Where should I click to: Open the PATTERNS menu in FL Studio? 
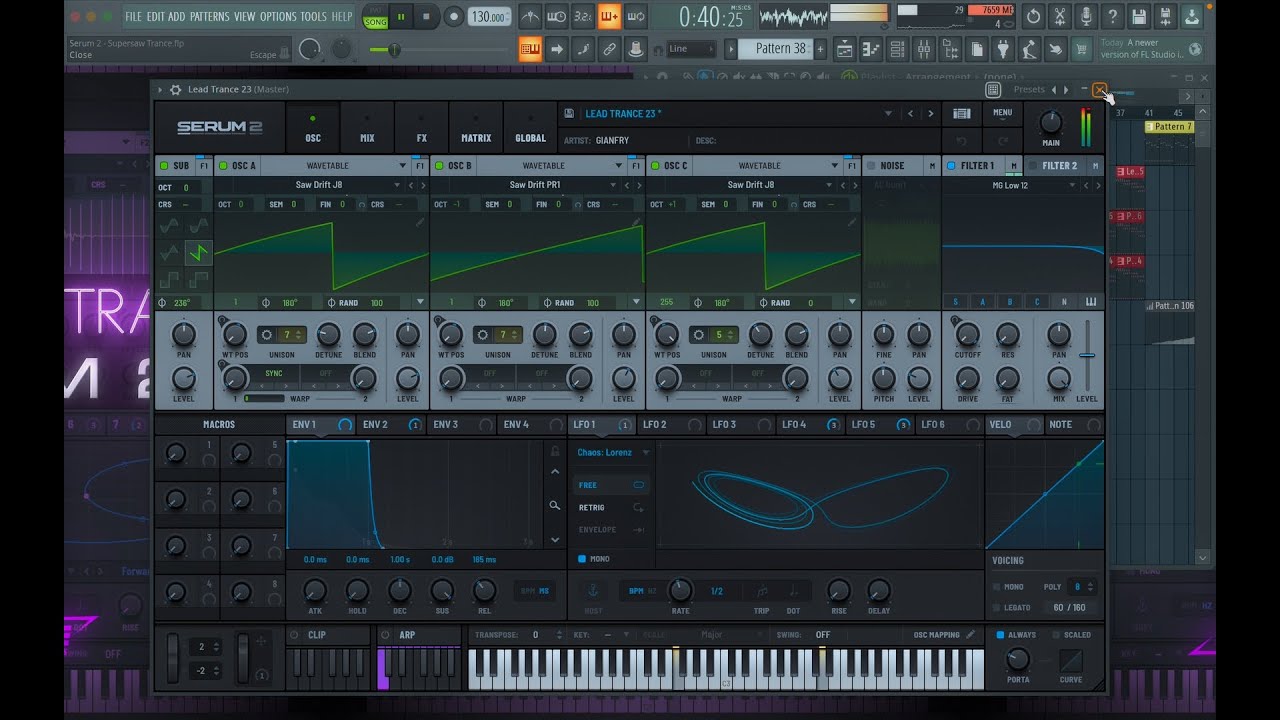(209, 17)
